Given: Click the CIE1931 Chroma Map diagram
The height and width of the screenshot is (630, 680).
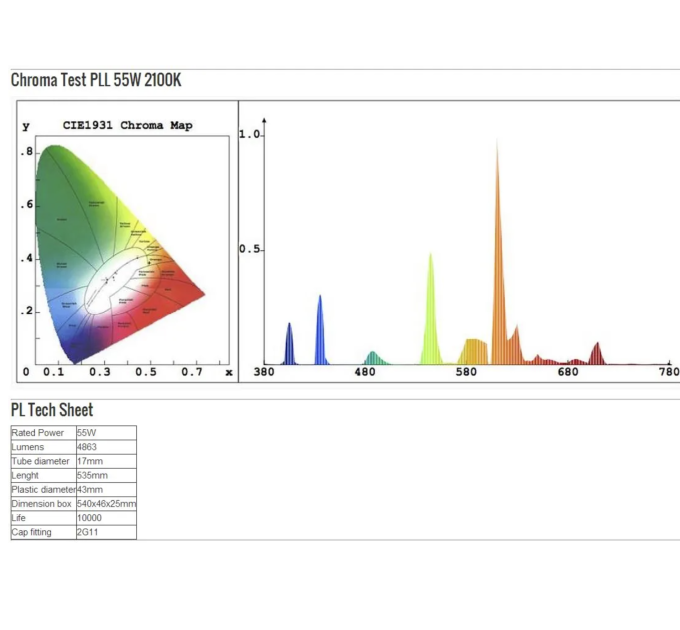Looking at the screenshot, I should point(125,250).
